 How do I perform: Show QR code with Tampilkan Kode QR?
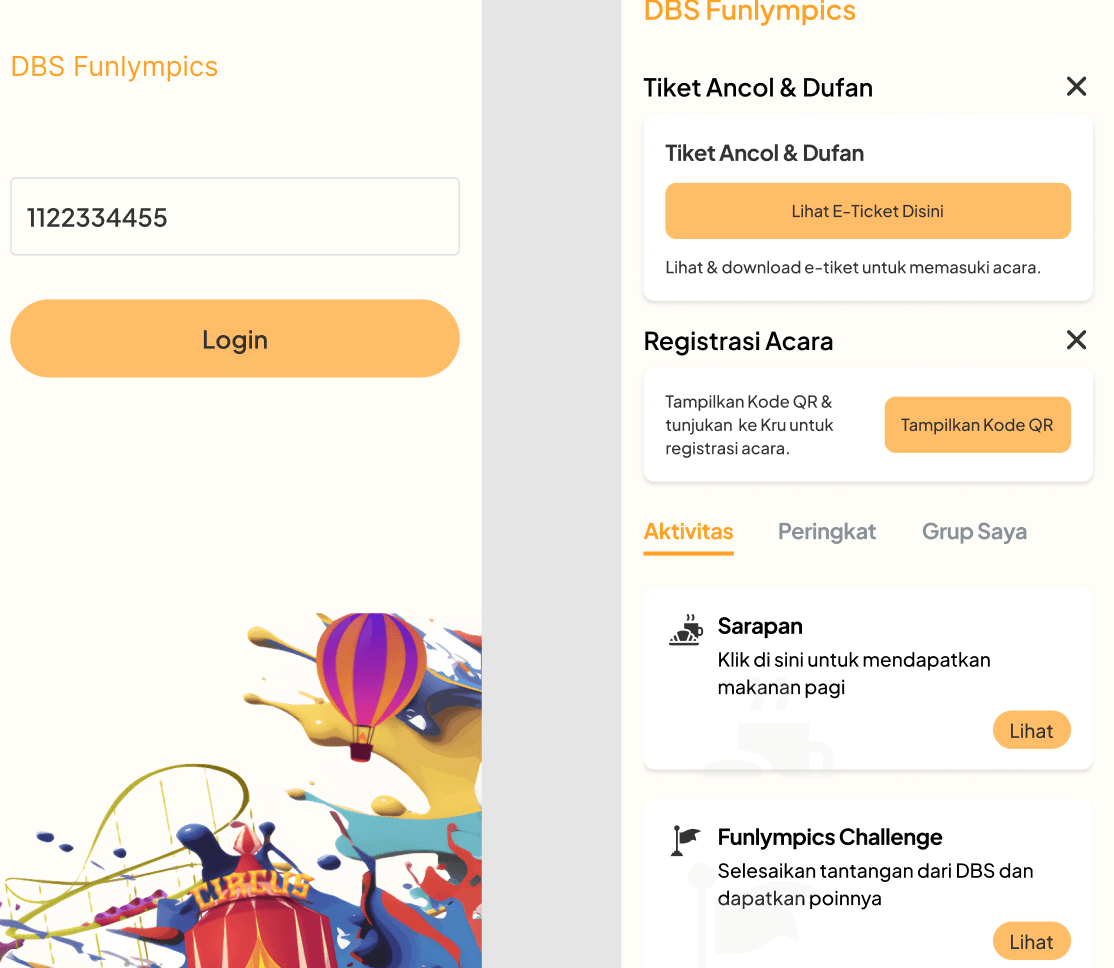pos(977,425)
